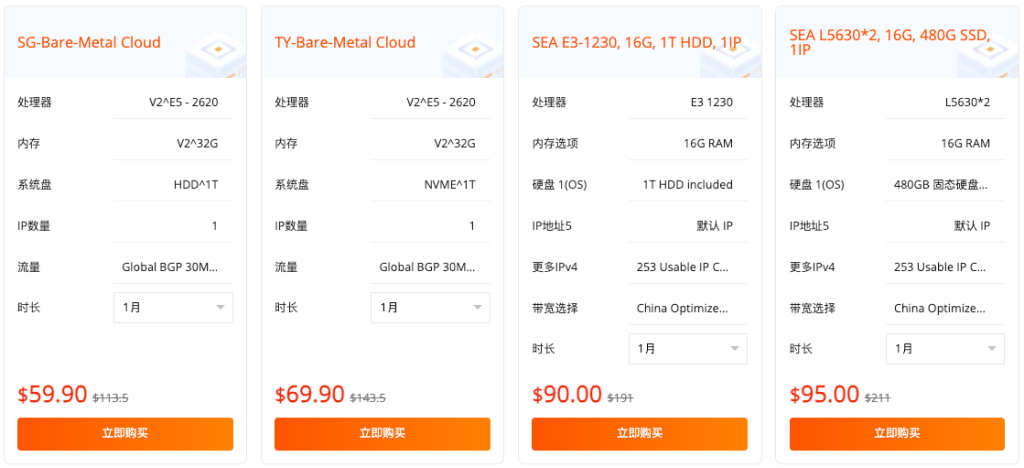
Task: Select the SEA E3-1230, 16G, 1T HDD title
Action: click(637, 42)
